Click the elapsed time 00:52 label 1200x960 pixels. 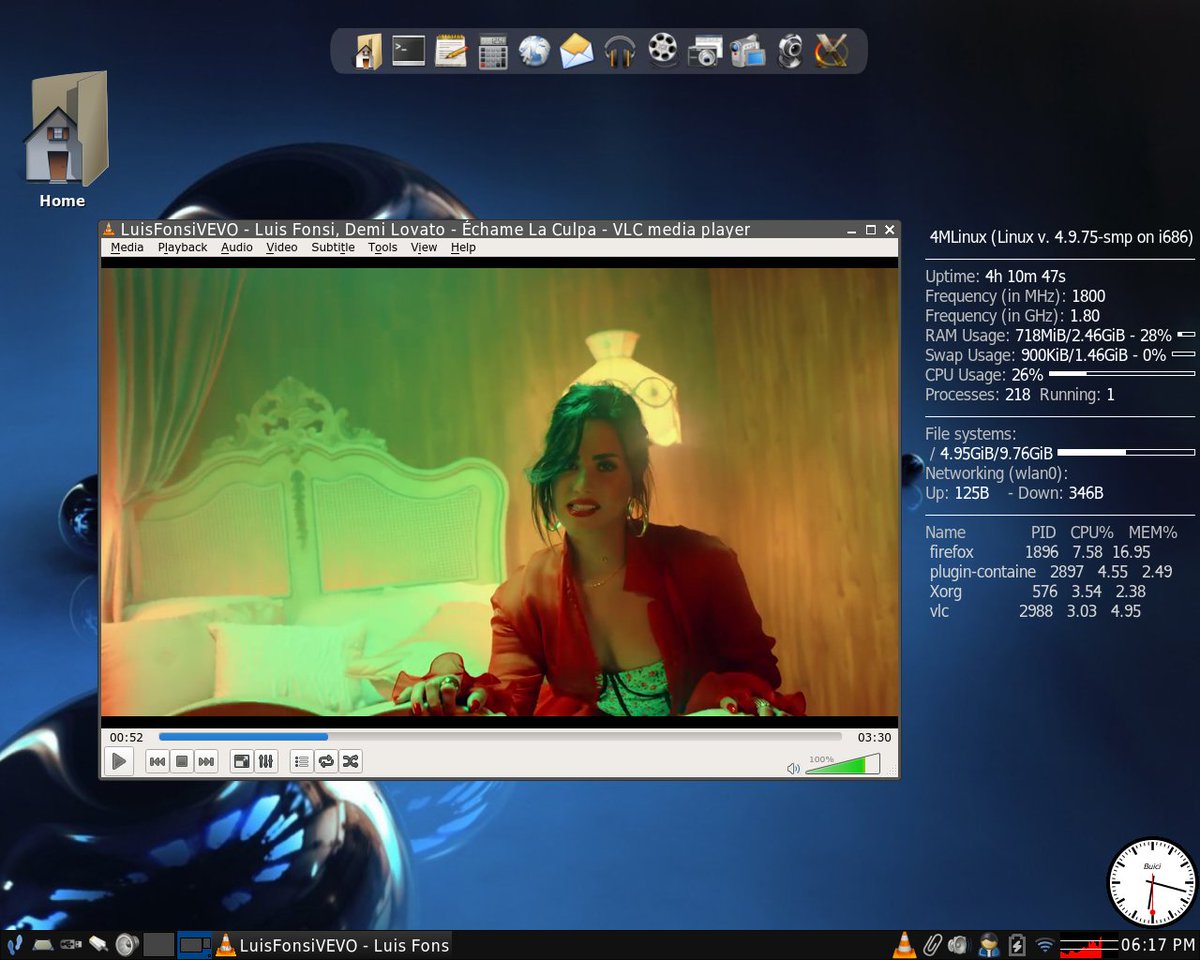126,737
